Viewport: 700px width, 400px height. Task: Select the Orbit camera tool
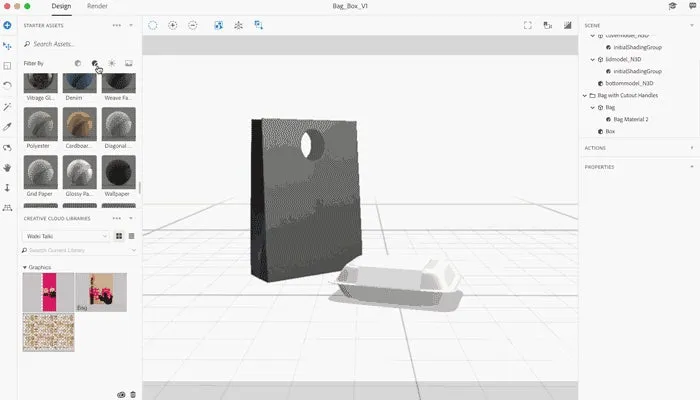pyautogui.click(x=7, y=148)
